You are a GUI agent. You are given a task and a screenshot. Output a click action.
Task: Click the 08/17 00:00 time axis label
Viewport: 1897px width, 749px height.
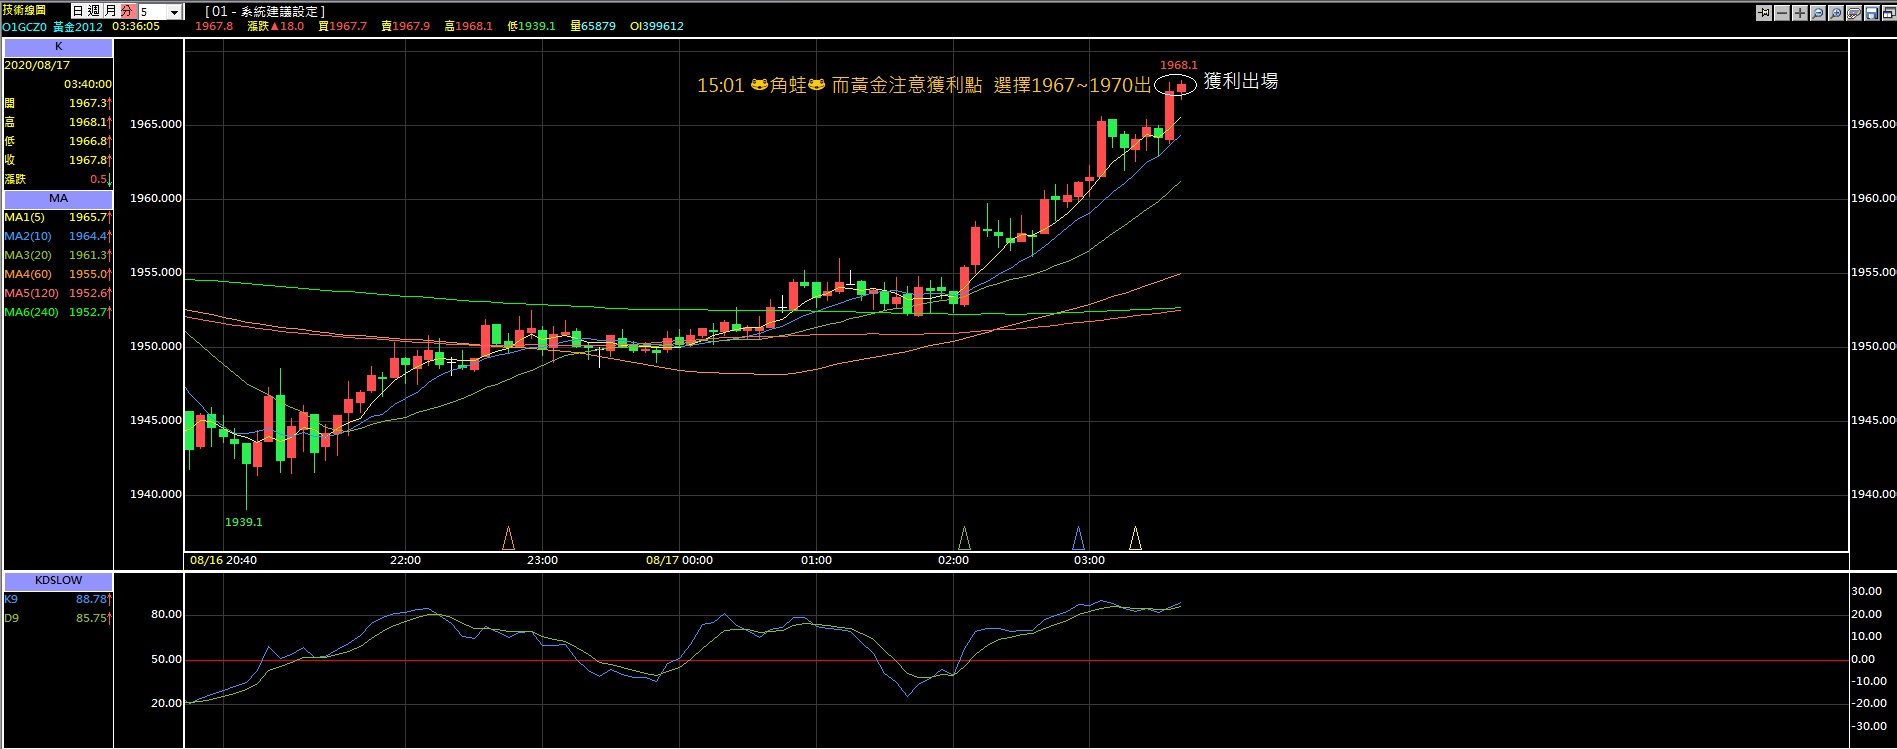679,560
